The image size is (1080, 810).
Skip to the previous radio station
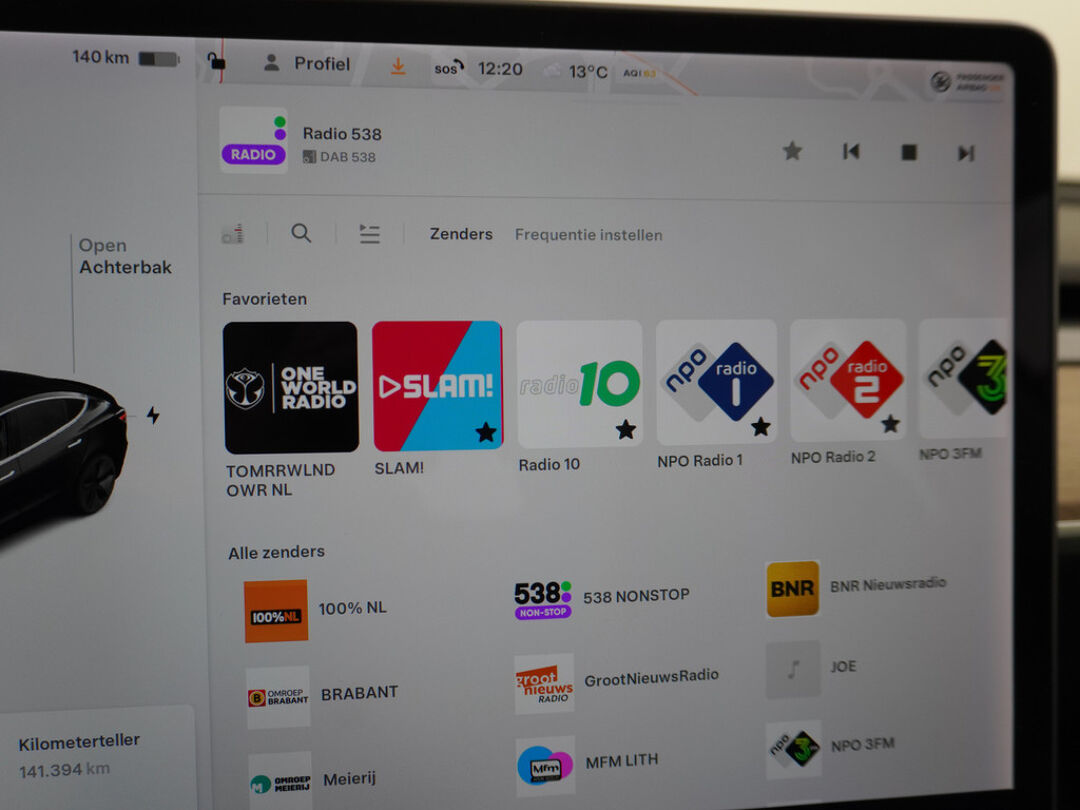tap(851, 152)
